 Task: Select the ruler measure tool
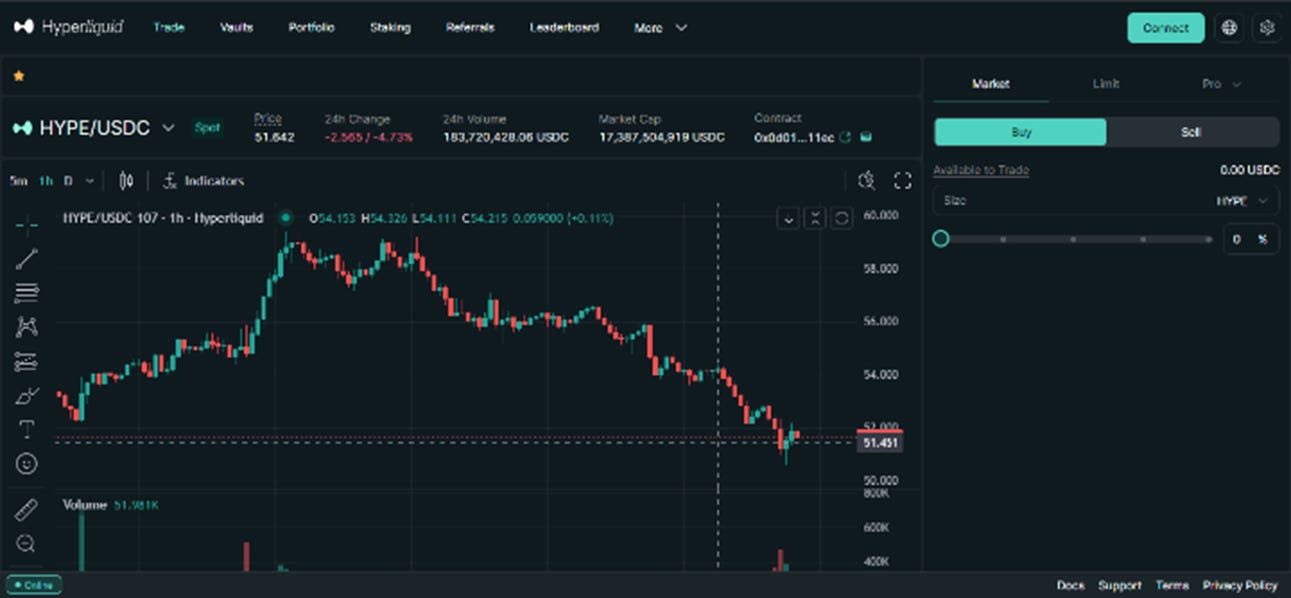tap(27, 510)
